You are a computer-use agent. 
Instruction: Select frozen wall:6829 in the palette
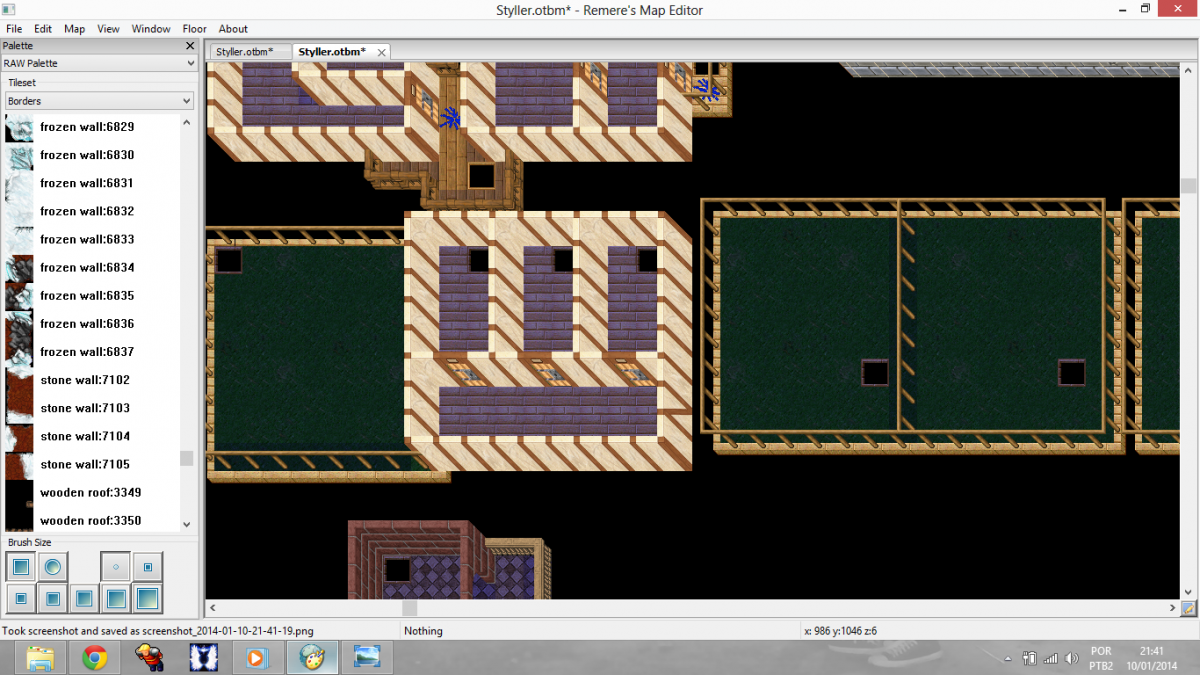(92, 127)
